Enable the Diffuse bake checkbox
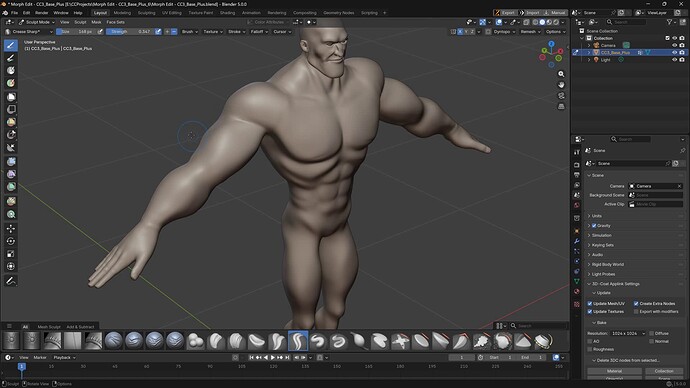The height and width of the screenshot is (388, 690). pyautogui.click(x=651, y=333)
